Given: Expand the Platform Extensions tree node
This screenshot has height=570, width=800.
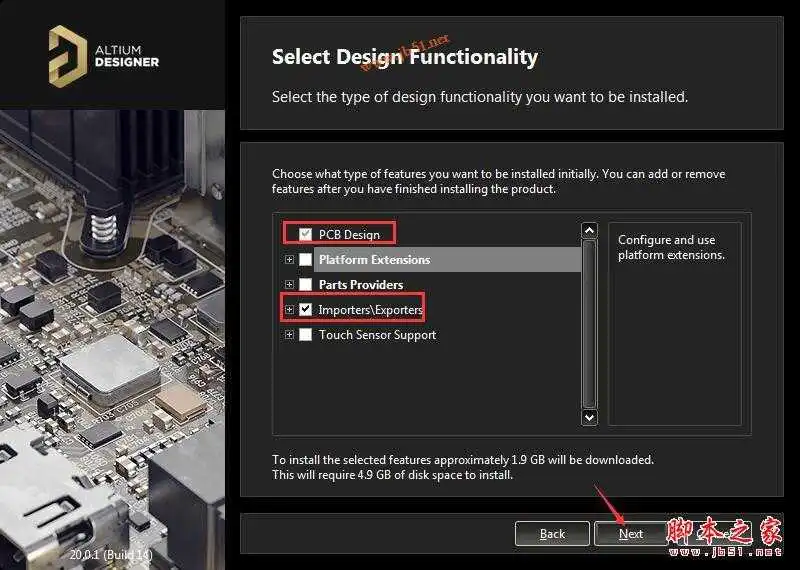Looking at the screenshot, I should tap(290, 260).
